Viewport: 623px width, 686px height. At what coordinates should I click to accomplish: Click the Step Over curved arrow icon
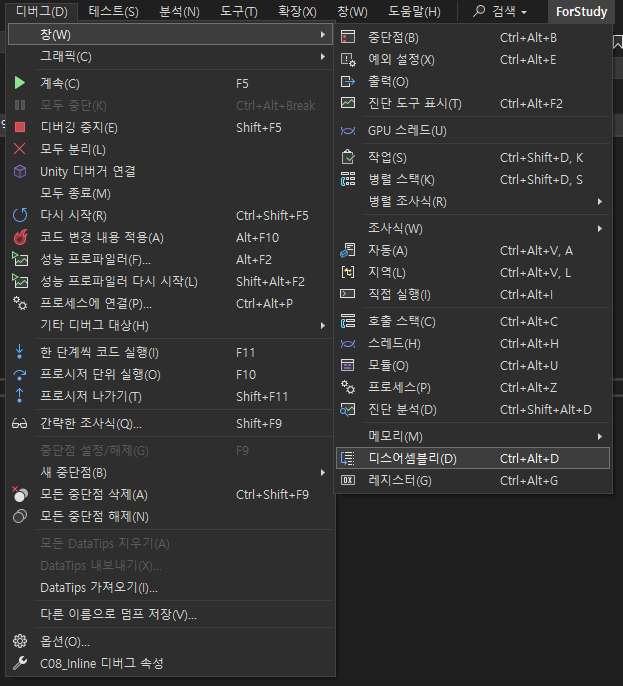[x=20, y=374]
